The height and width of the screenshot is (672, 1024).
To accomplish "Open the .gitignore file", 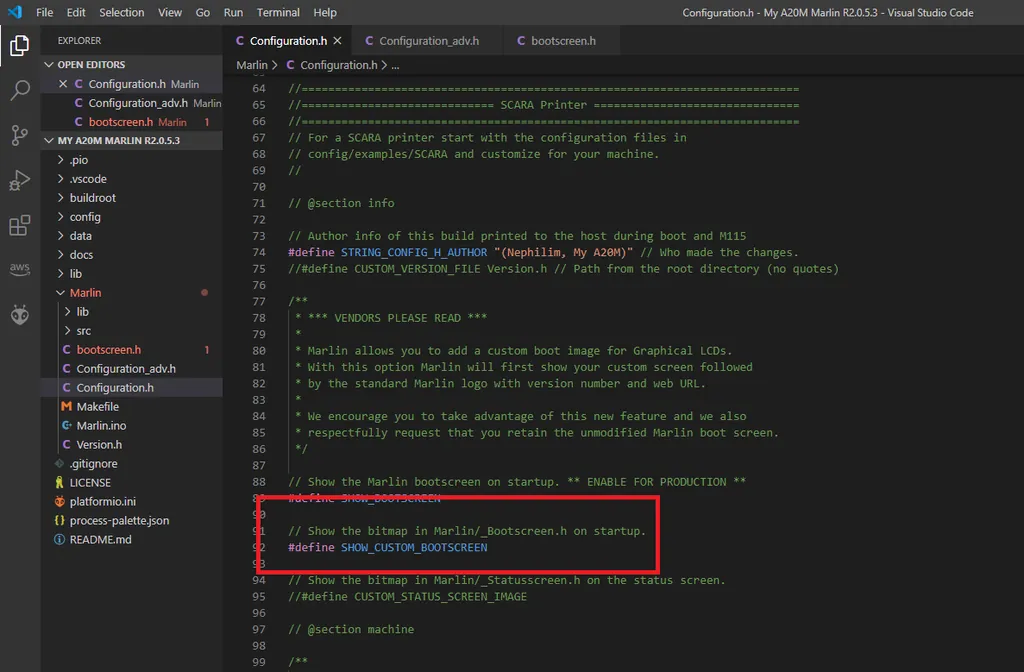I will tap(132, 464).
